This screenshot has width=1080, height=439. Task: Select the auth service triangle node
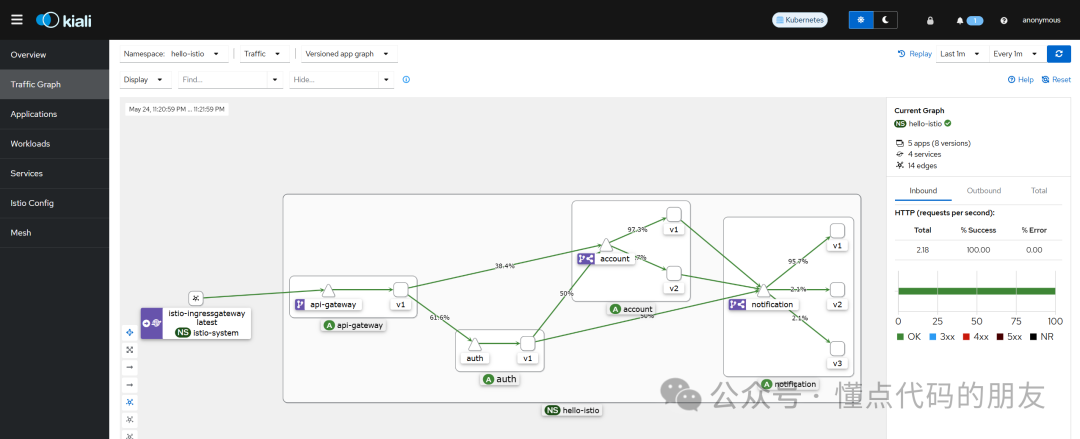tap(474, 343)
